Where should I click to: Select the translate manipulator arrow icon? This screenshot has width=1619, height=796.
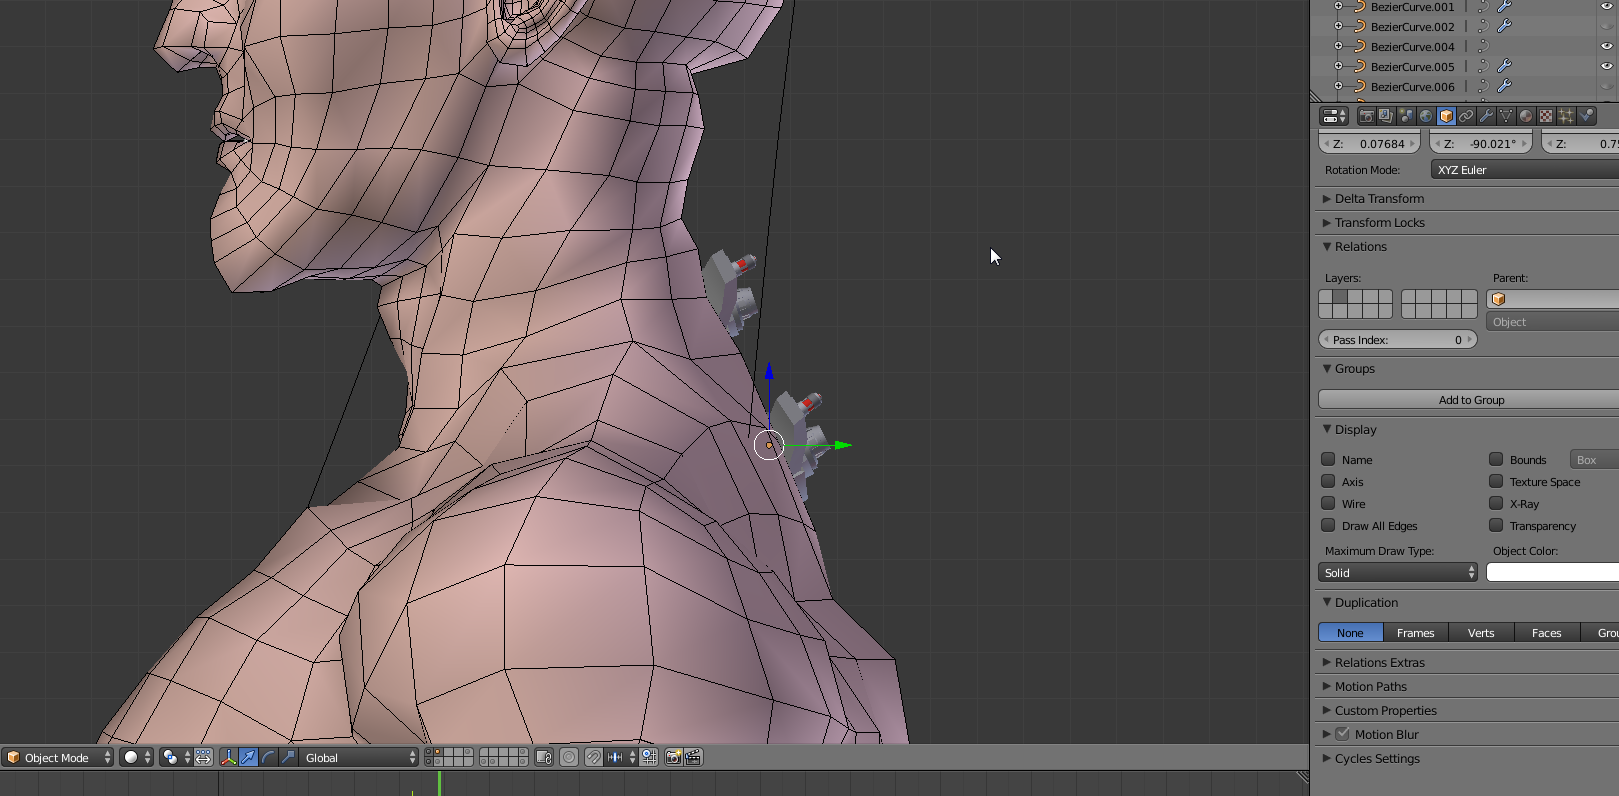(248, 757)
